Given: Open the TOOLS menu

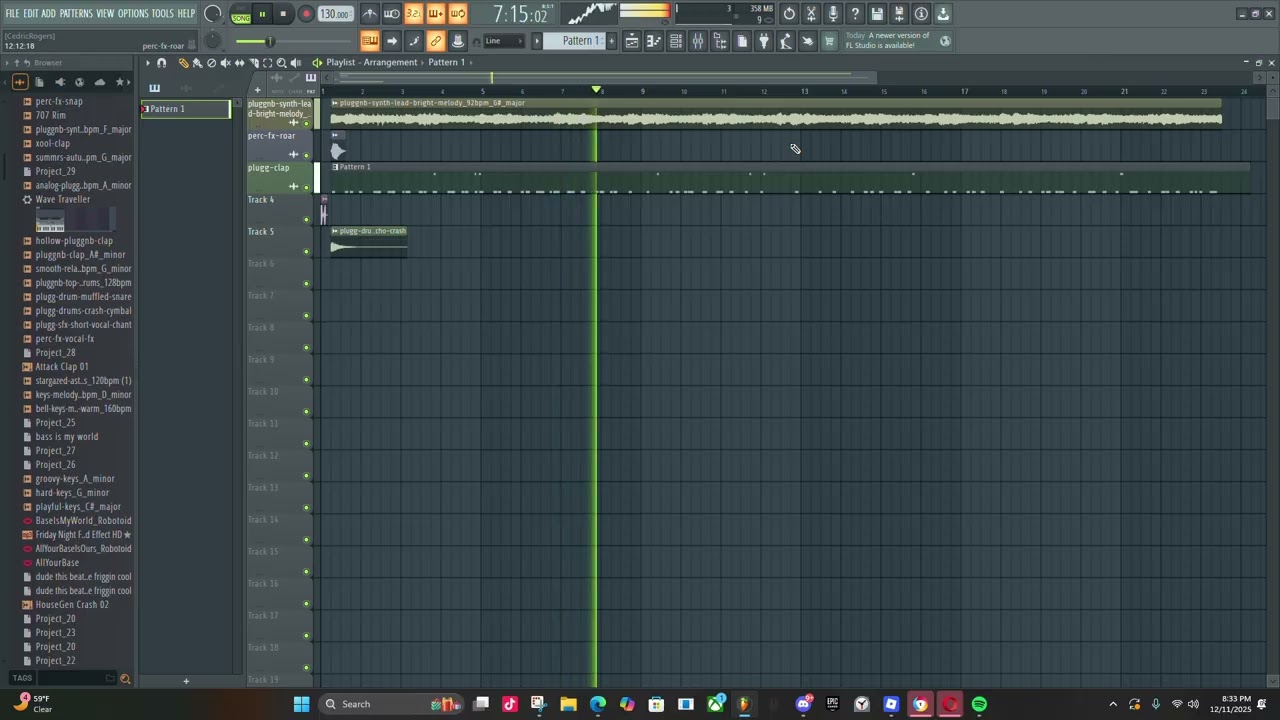Looking at the screenshot, I should pyautogui.click(x=163, y=13).
